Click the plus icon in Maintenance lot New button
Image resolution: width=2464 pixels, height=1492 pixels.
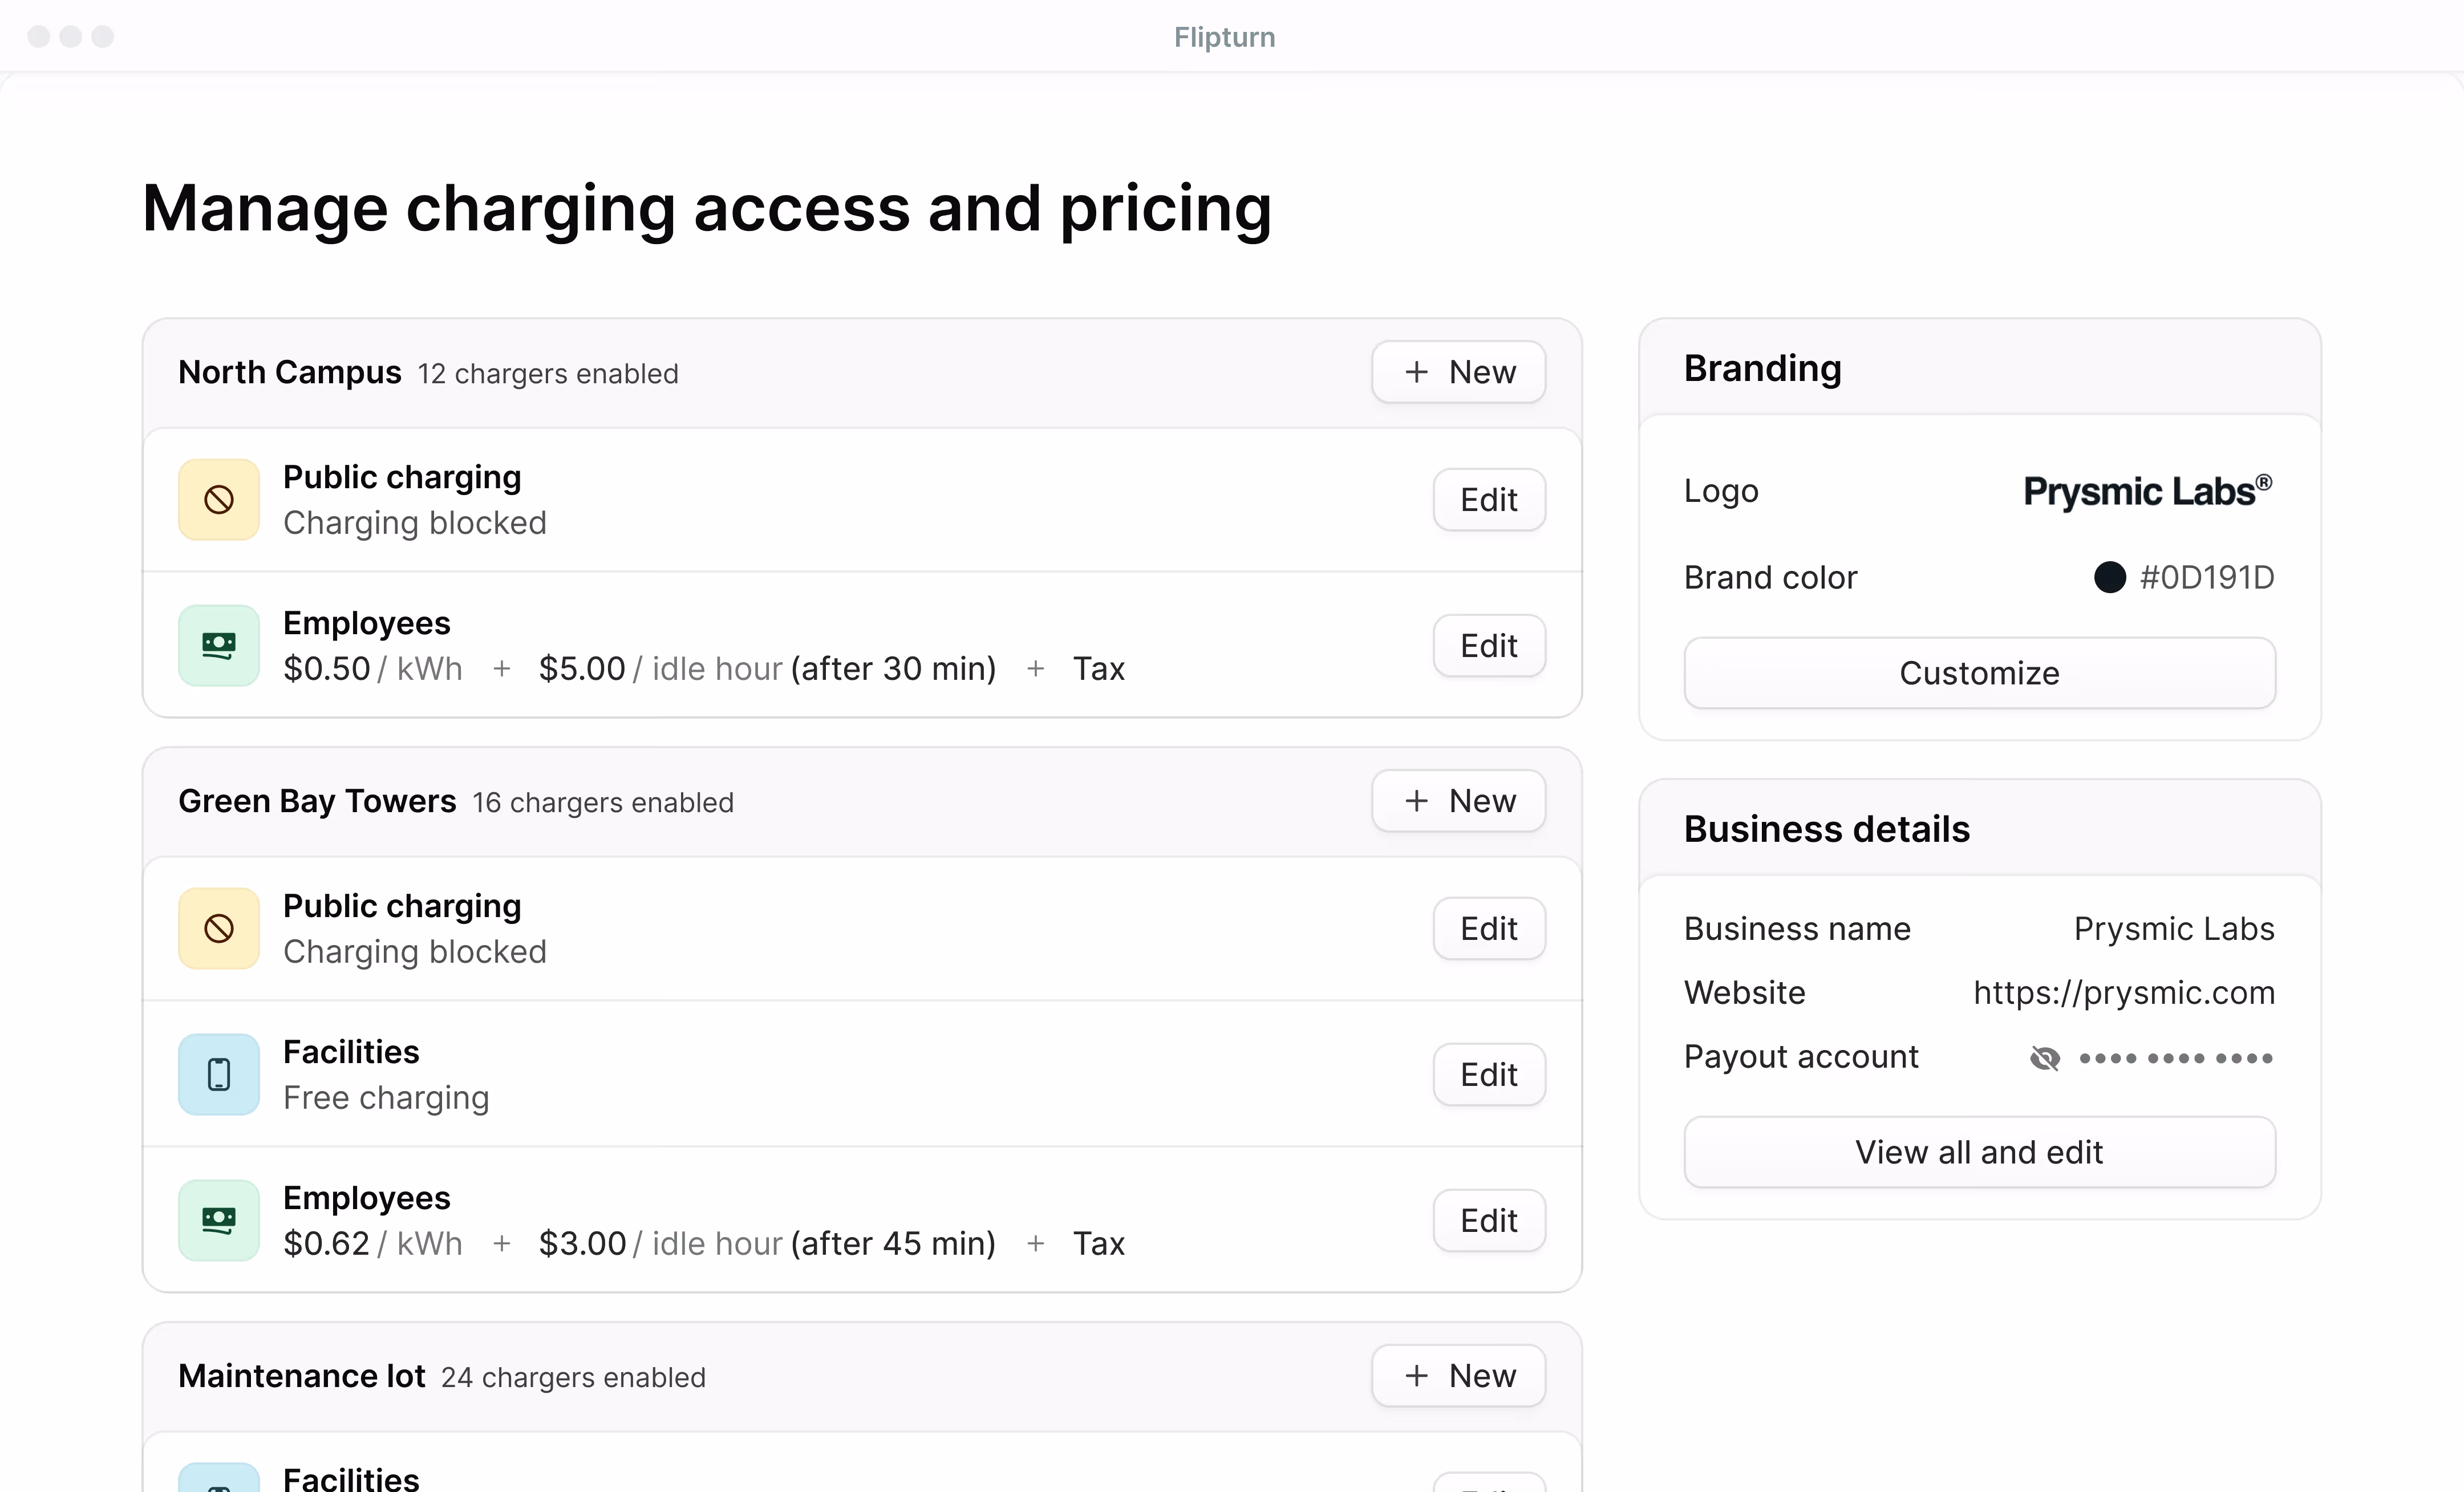click(1416, 1375)
